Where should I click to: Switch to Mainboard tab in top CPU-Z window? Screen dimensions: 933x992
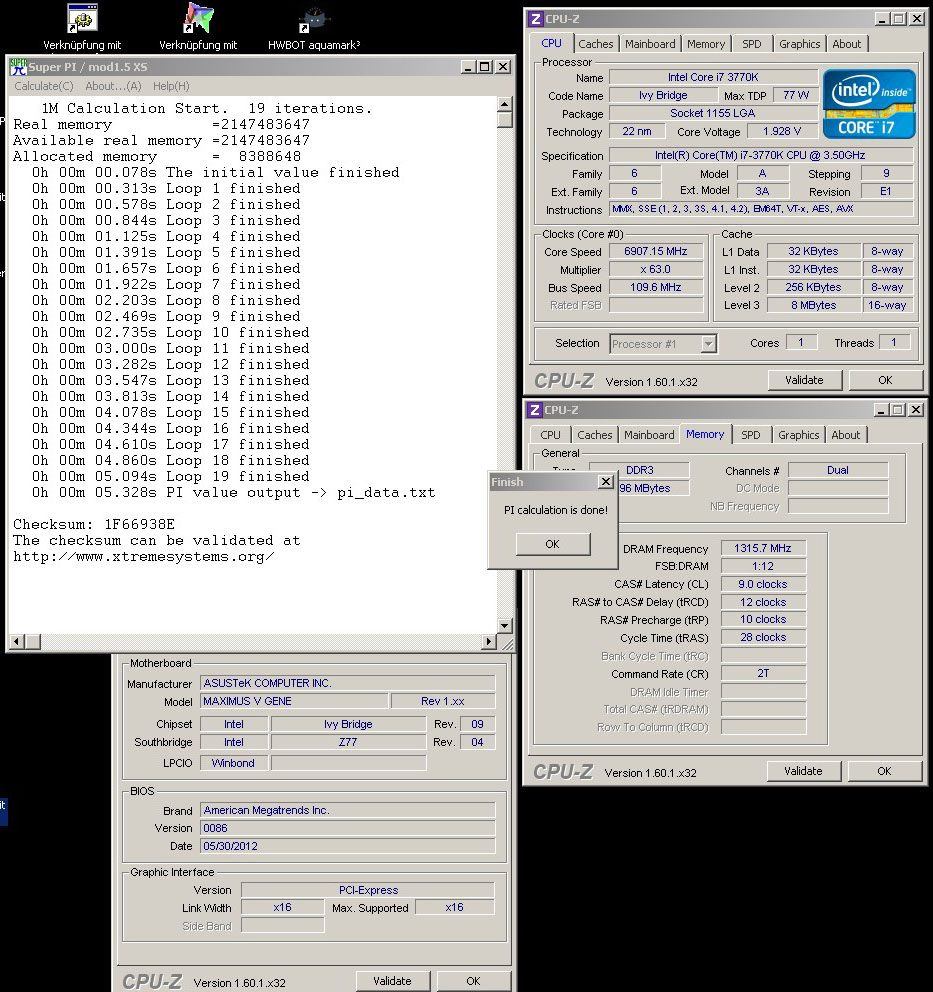(x=650, y=44)
